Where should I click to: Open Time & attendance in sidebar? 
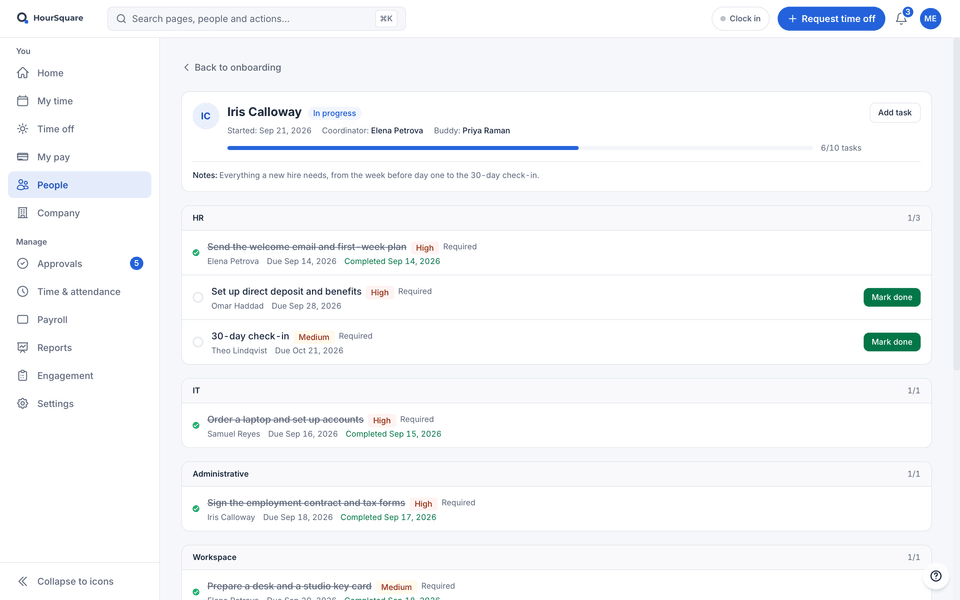80,291
